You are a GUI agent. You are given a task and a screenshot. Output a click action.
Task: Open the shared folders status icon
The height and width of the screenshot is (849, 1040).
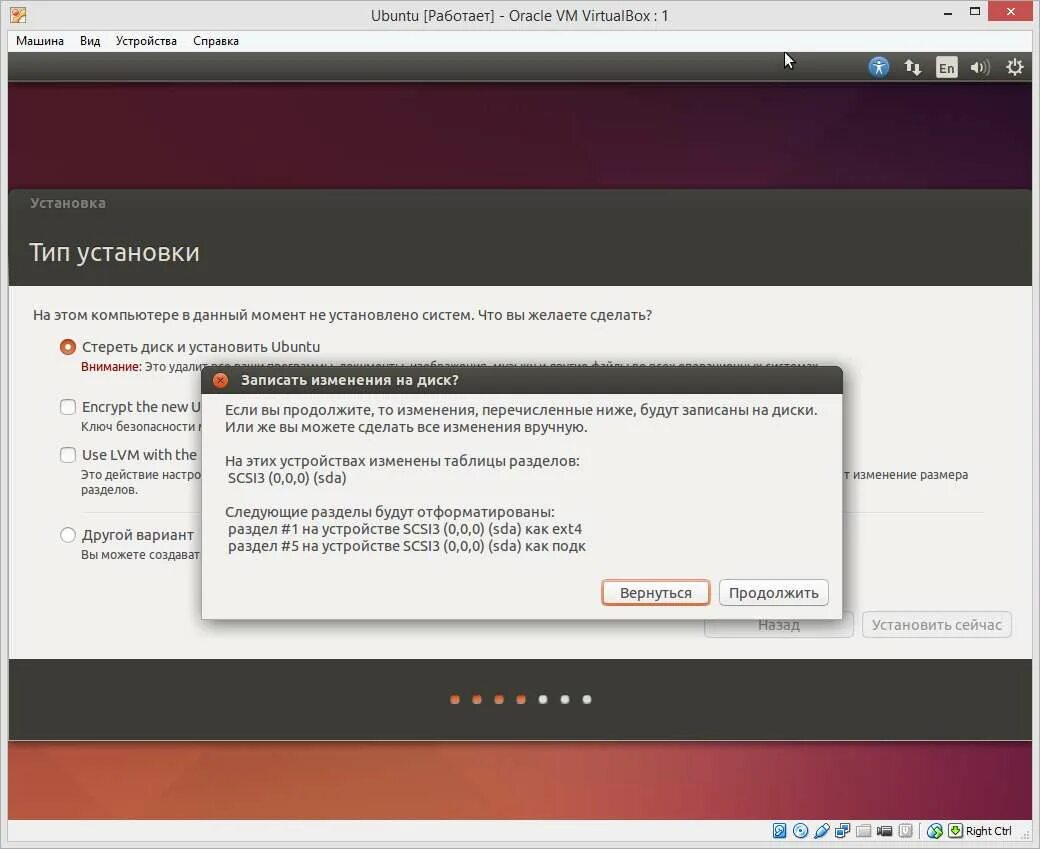pos(863,830)
